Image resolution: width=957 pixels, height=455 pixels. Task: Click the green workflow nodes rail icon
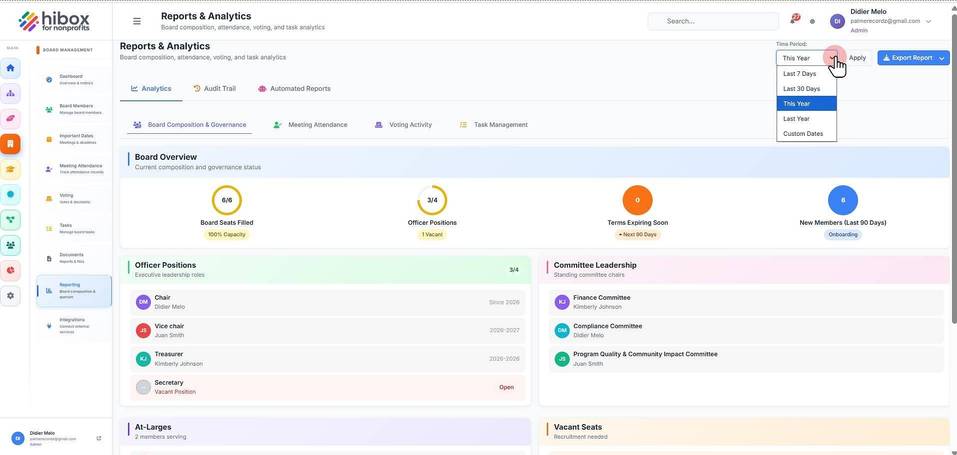coord(10,220)
